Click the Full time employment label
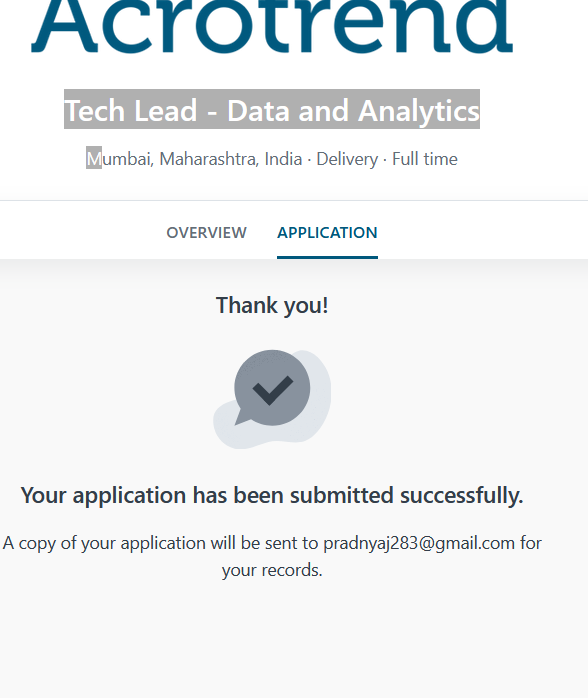This screenshot has width=588, height=698. [425, 159]
